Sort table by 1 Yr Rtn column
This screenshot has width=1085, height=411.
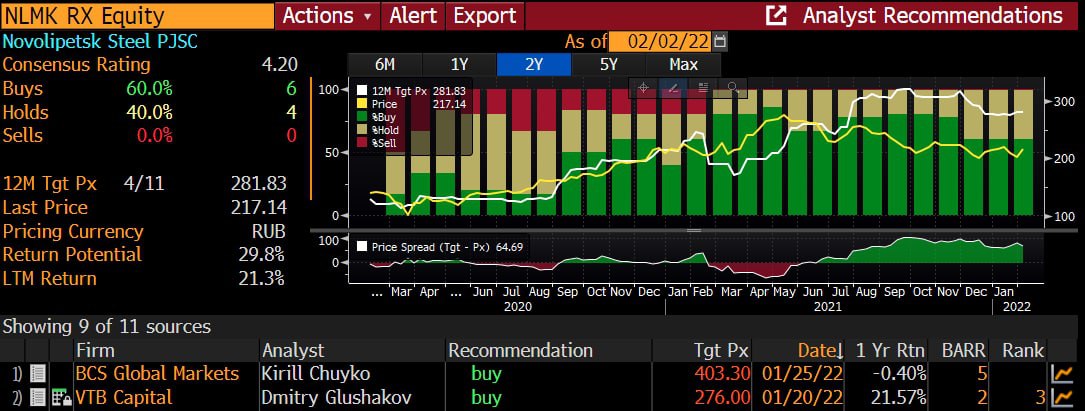coord(892,350)
